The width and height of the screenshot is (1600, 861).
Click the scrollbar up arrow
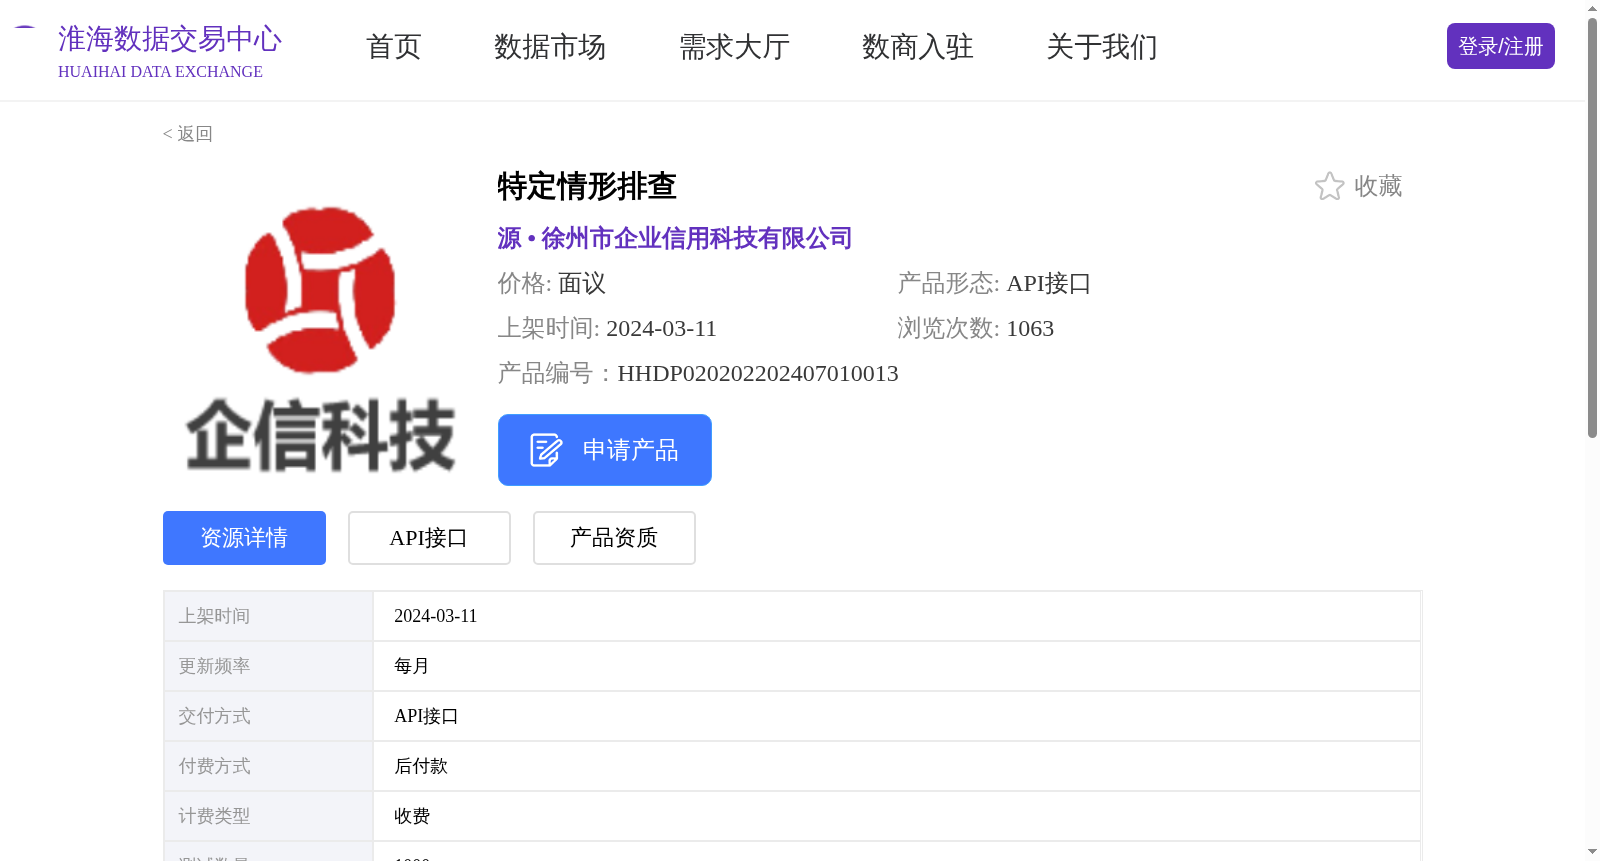pos(1592,8)
